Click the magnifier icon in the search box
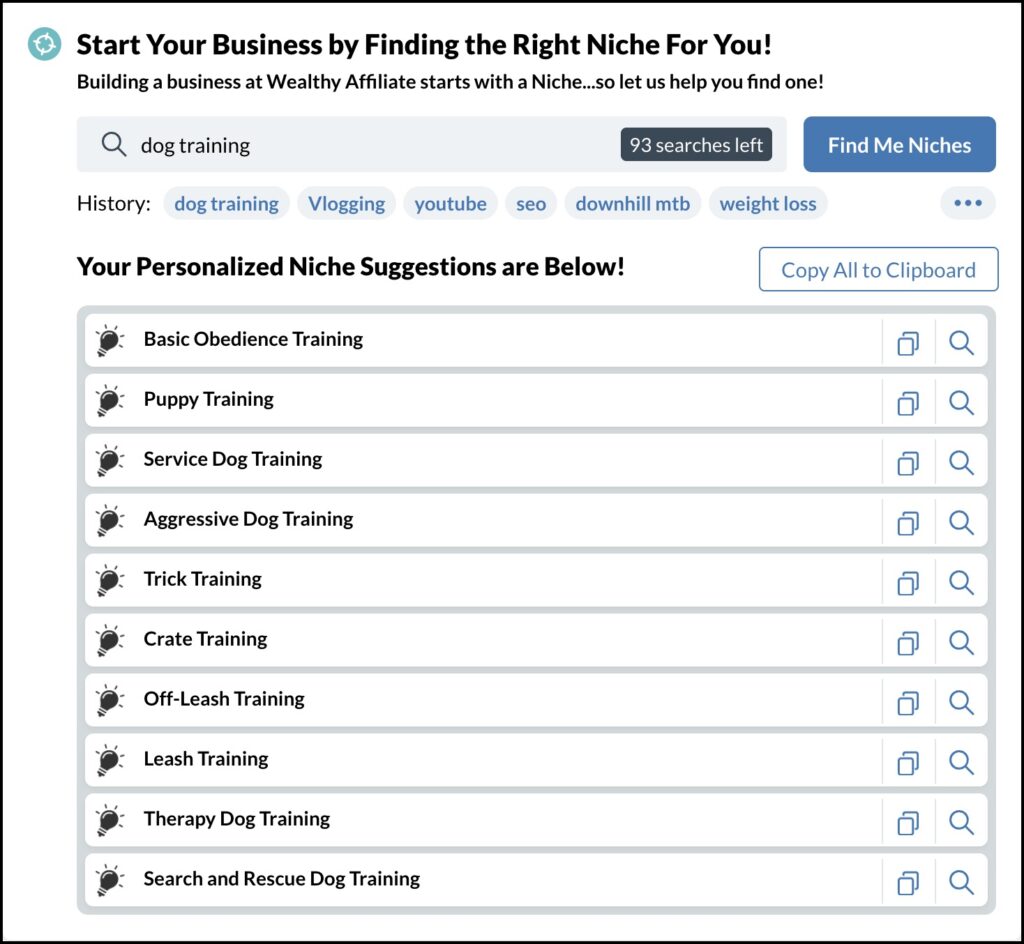Viewport: 1024px width, 944px height. coord(114,144)
